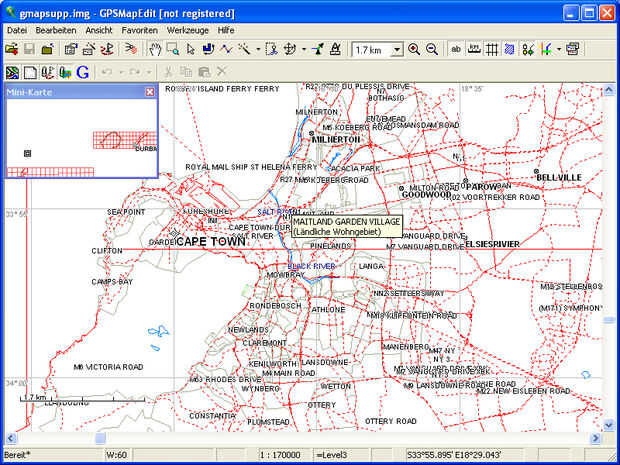This screenshot has height=465, width=620.
Task: Select the rectangle zoom tool
Action: 172,49
